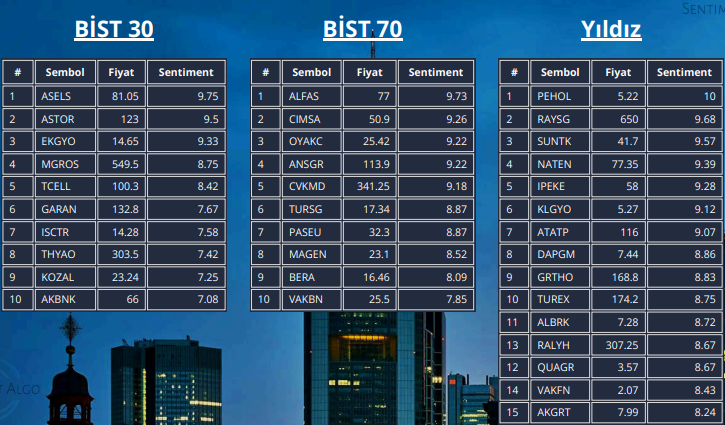Sort BİST 70 table by Fiyat header

click(369, 72)
